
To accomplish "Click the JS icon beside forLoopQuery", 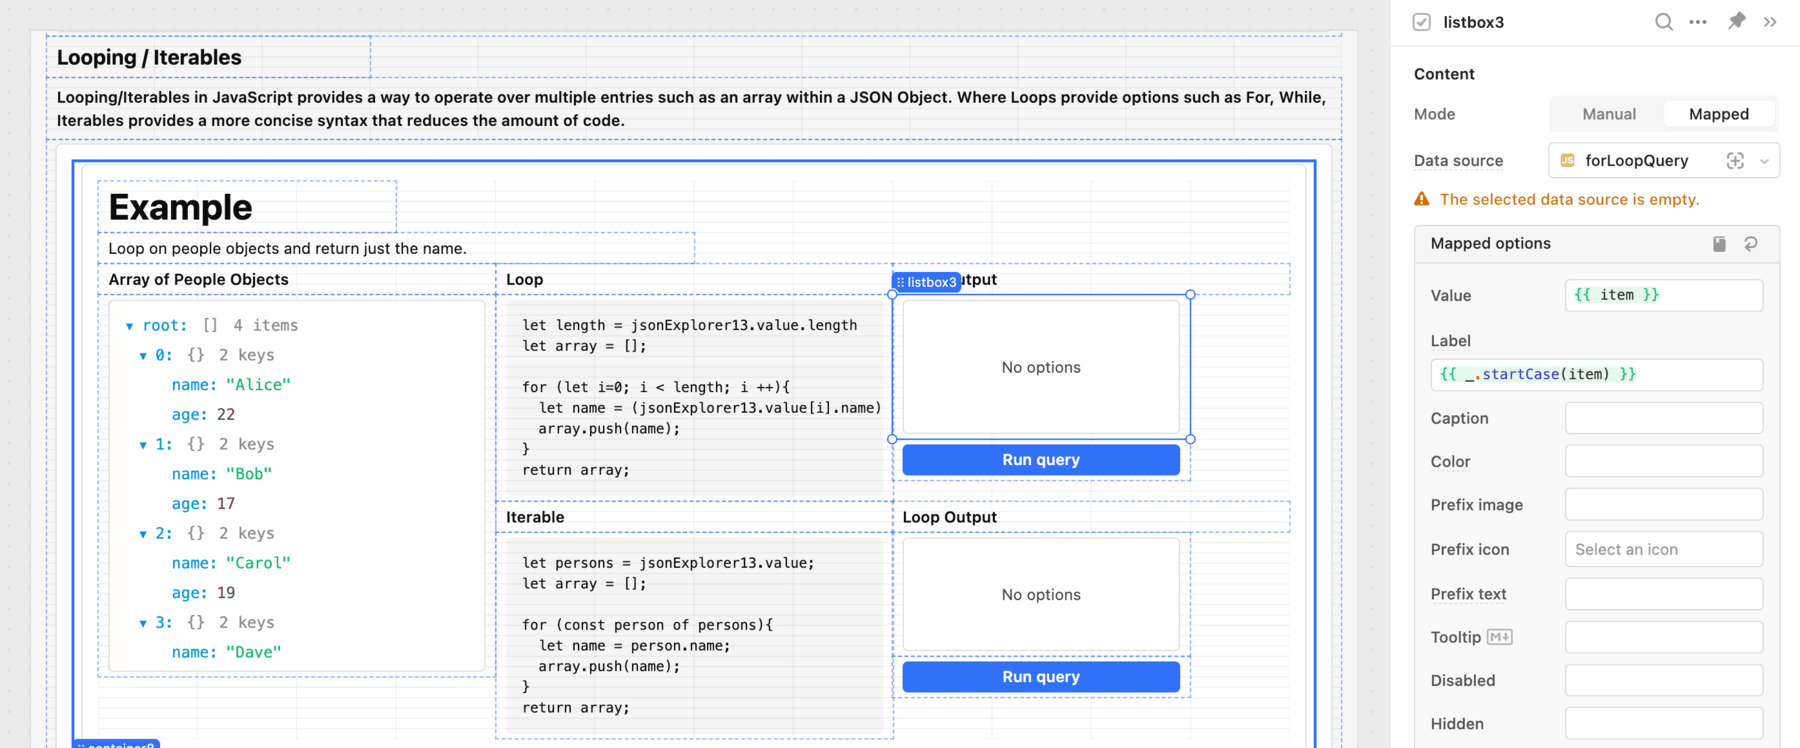I will pos(1567,161).
